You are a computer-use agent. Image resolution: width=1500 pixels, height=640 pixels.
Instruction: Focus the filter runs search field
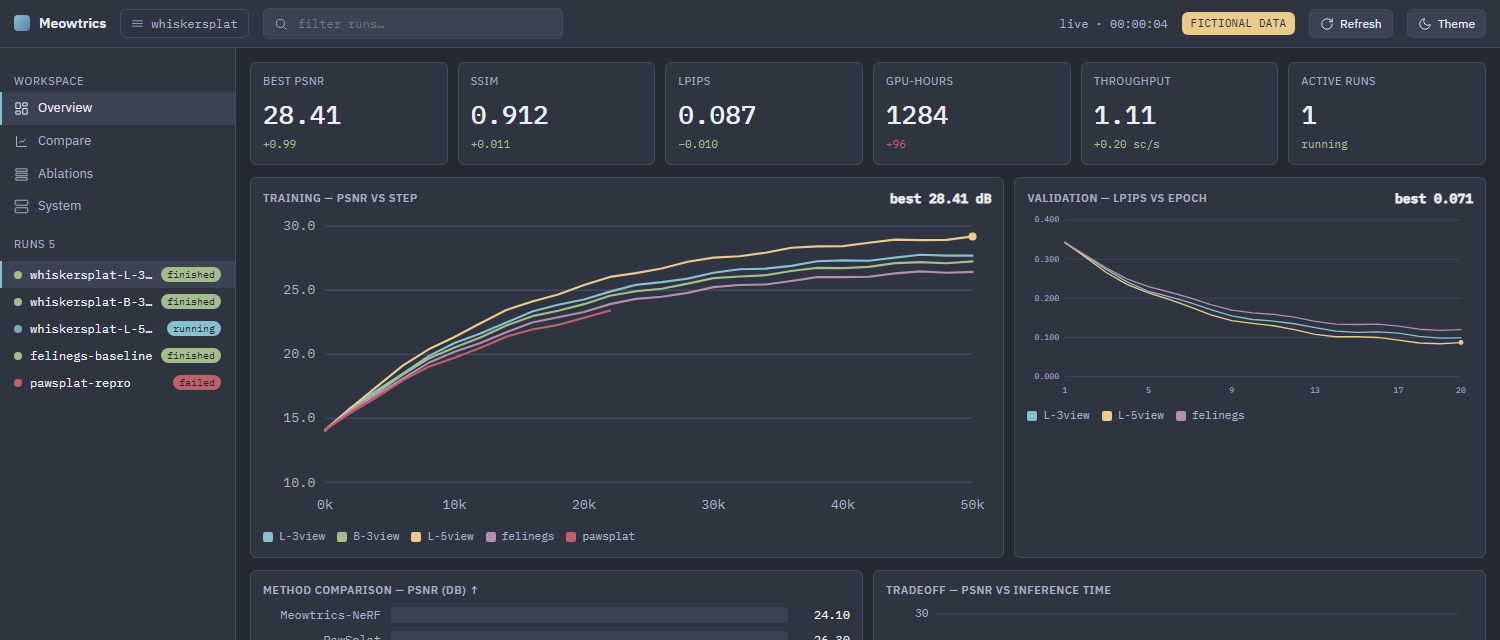click(412, 24)
